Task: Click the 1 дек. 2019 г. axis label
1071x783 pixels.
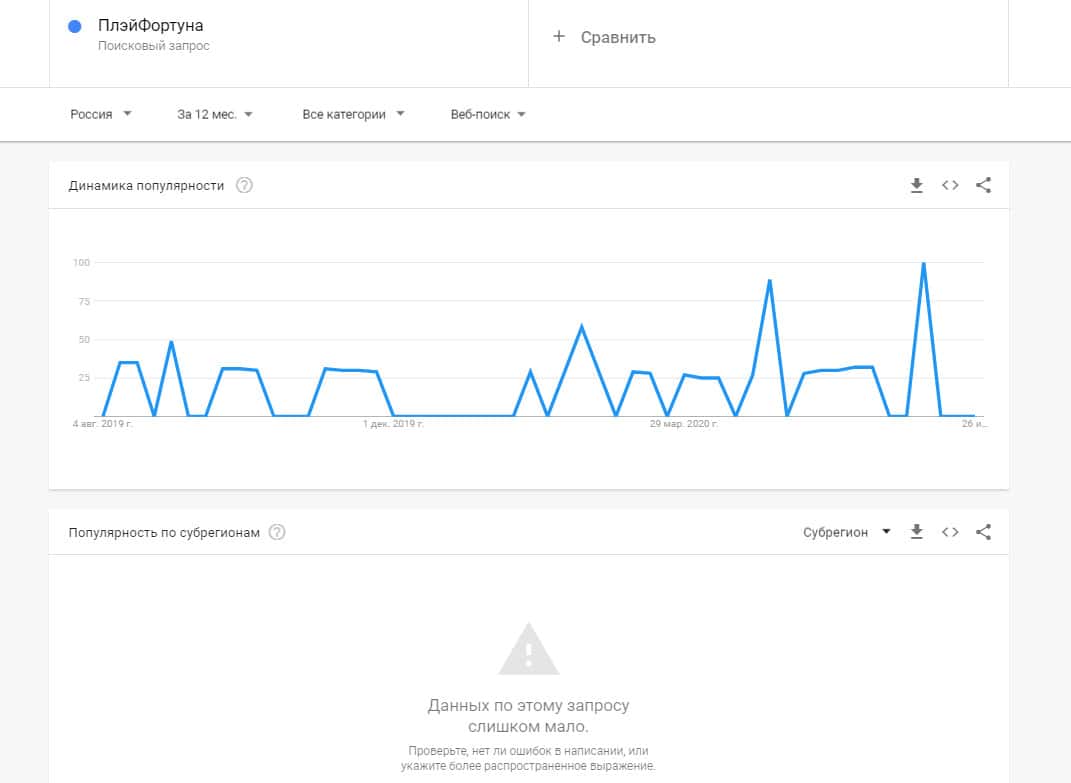Action: click(394, 424)
